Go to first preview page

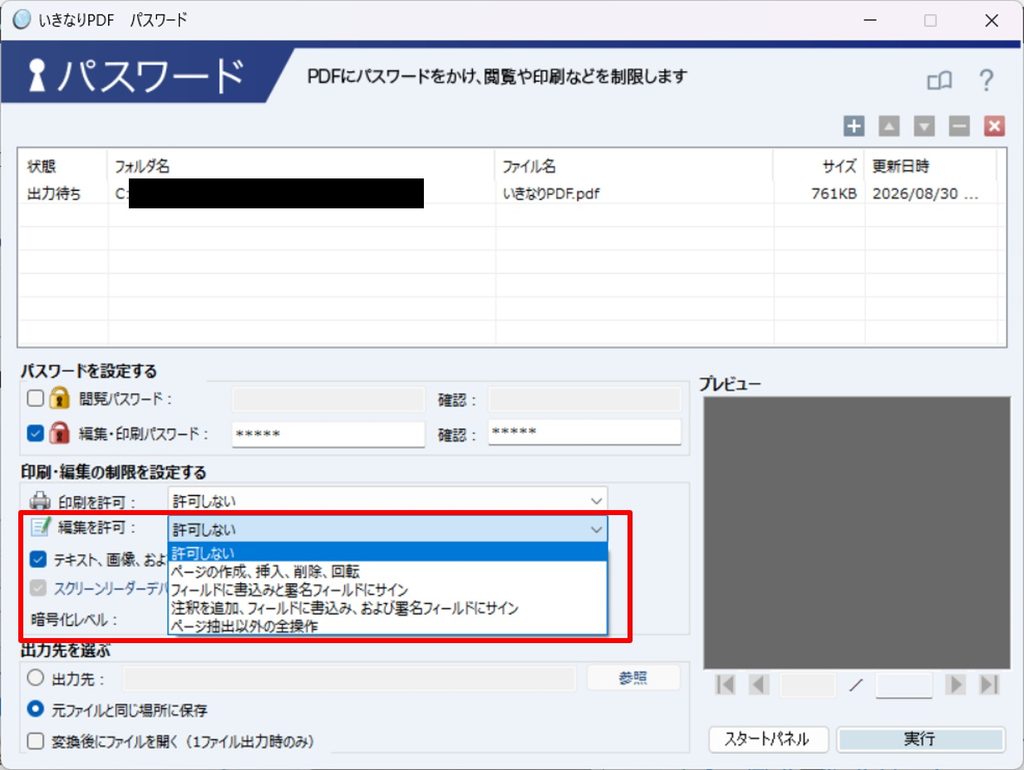pos(725,684)
